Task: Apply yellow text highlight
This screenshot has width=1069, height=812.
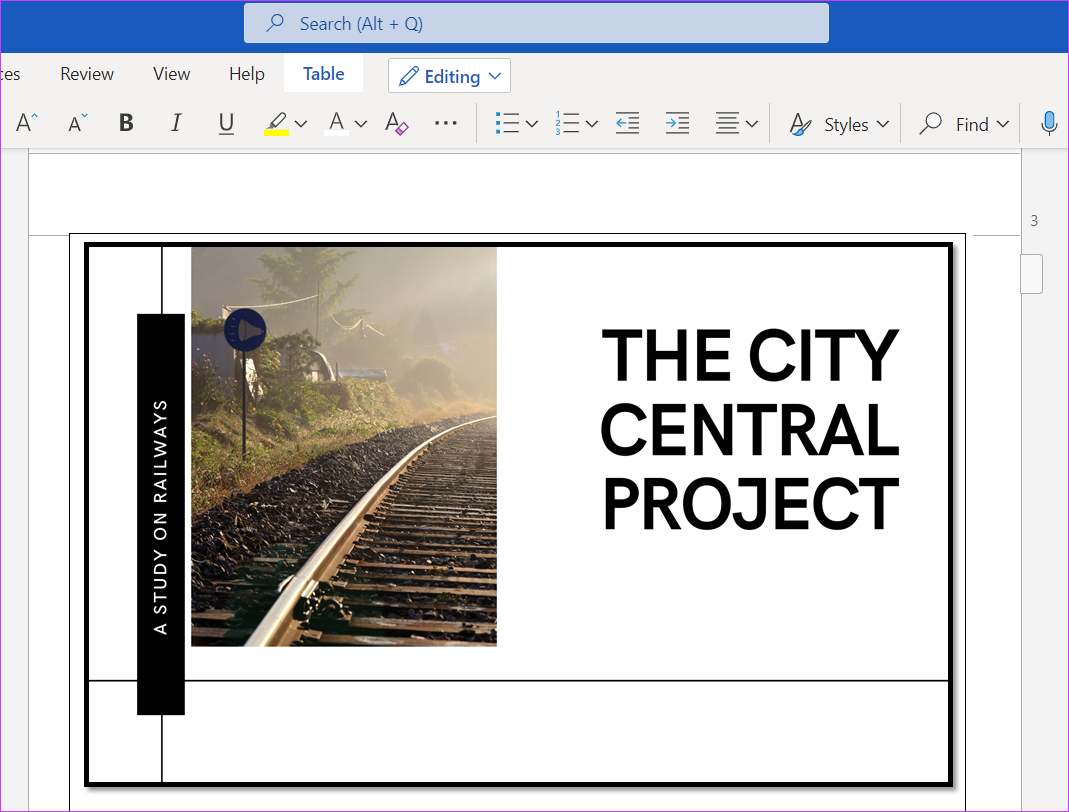Action: [x=278, y=122]
